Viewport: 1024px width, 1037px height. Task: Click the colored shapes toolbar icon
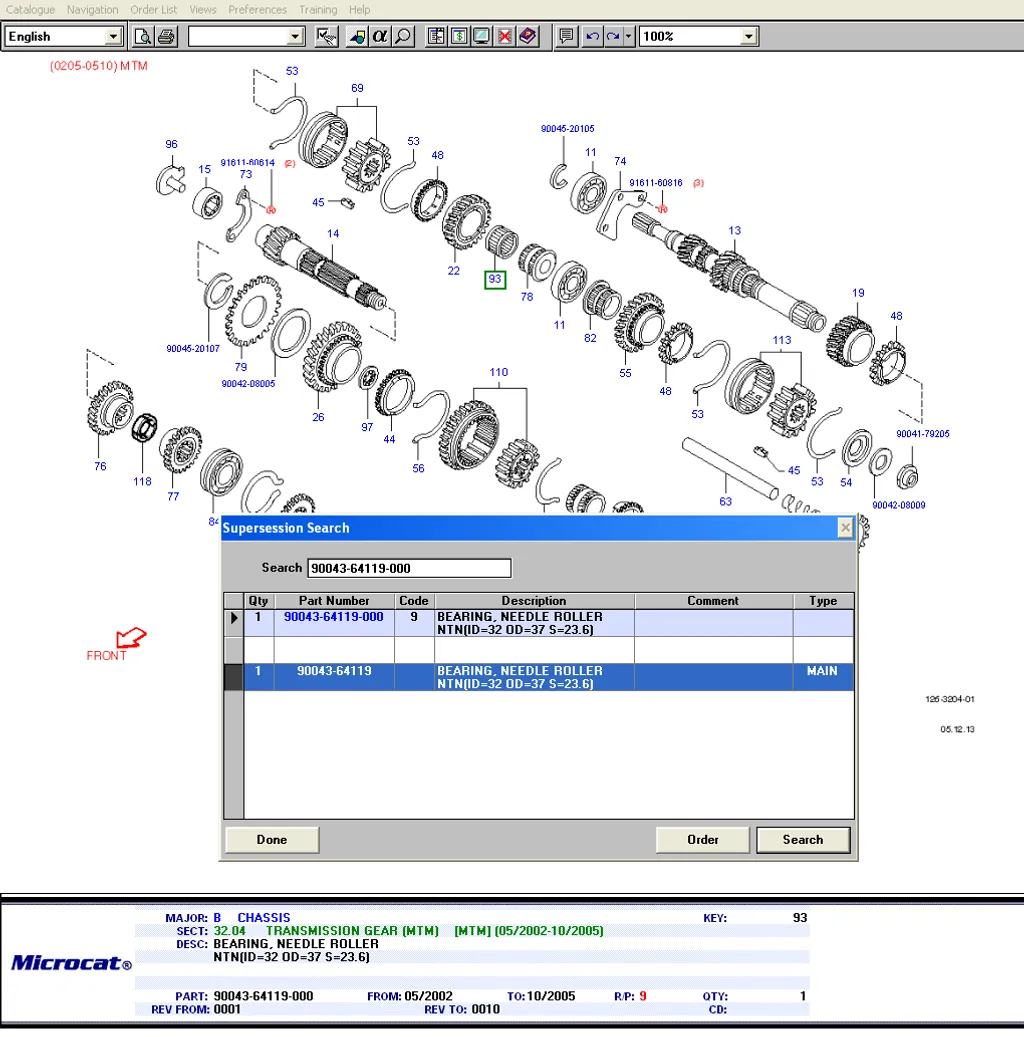pyautogui.click(x=357, y=36)
